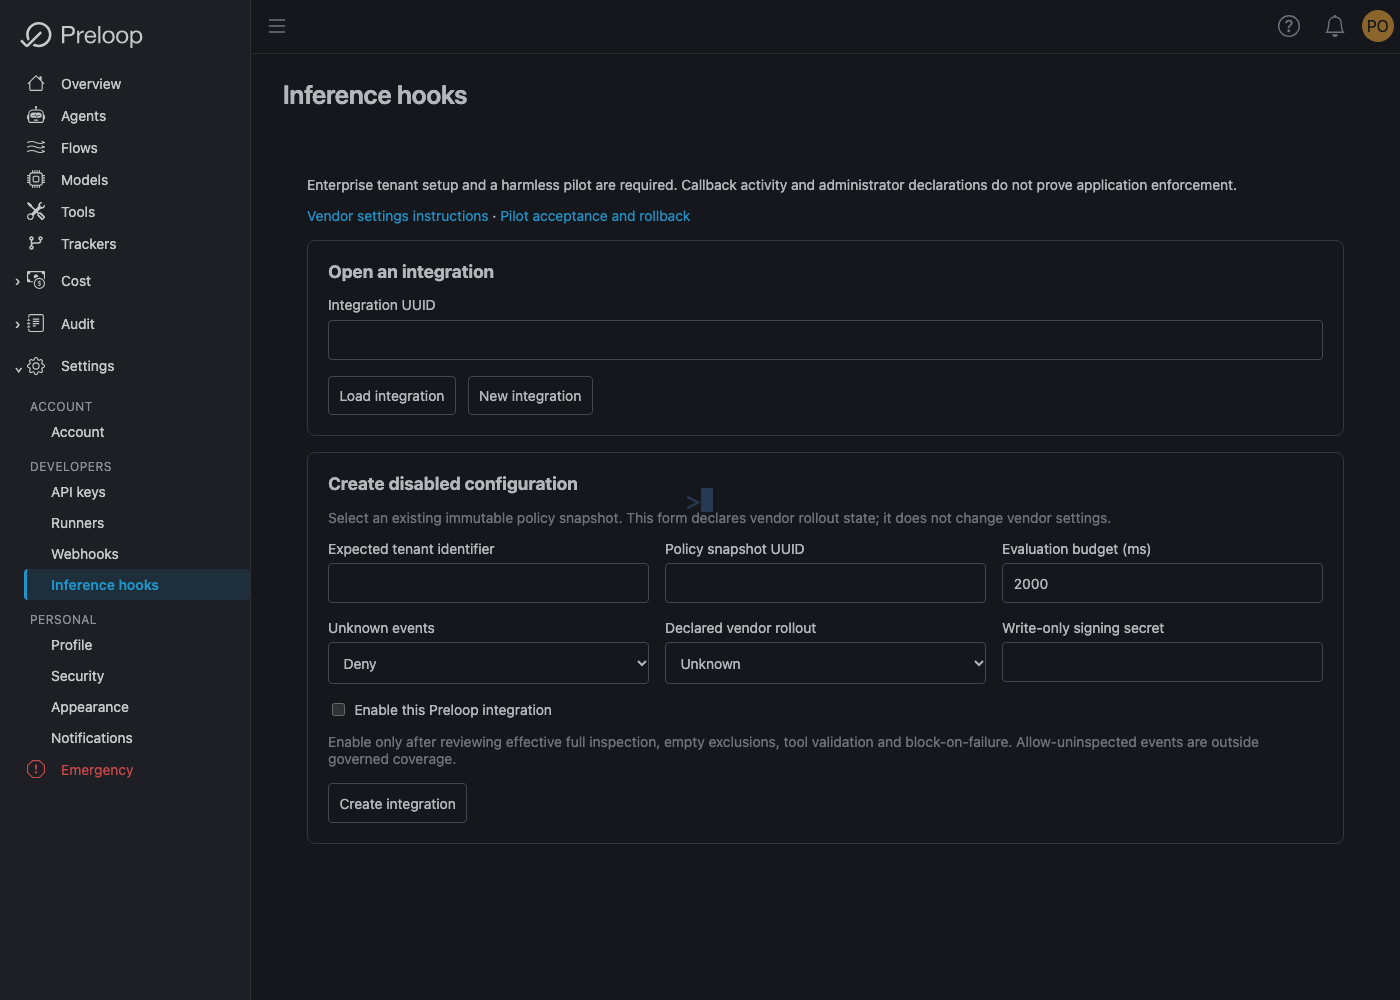Click the Models chip icon
Viewport: 1400px width, 1000px height.
36,180
